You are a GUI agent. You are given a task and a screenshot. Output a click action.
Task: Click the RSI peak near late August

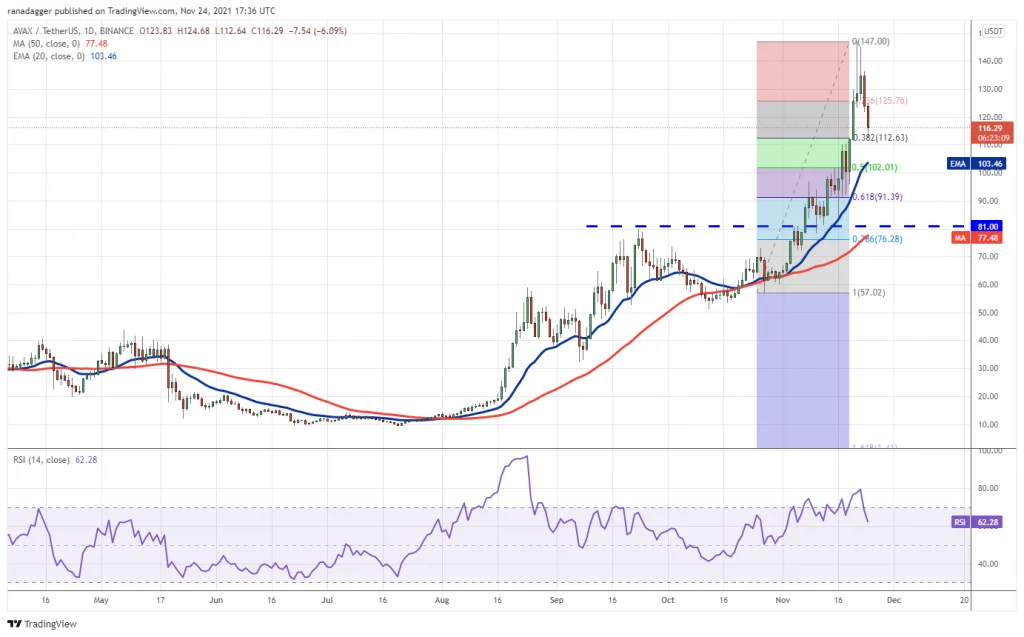(x=524, y=458)
